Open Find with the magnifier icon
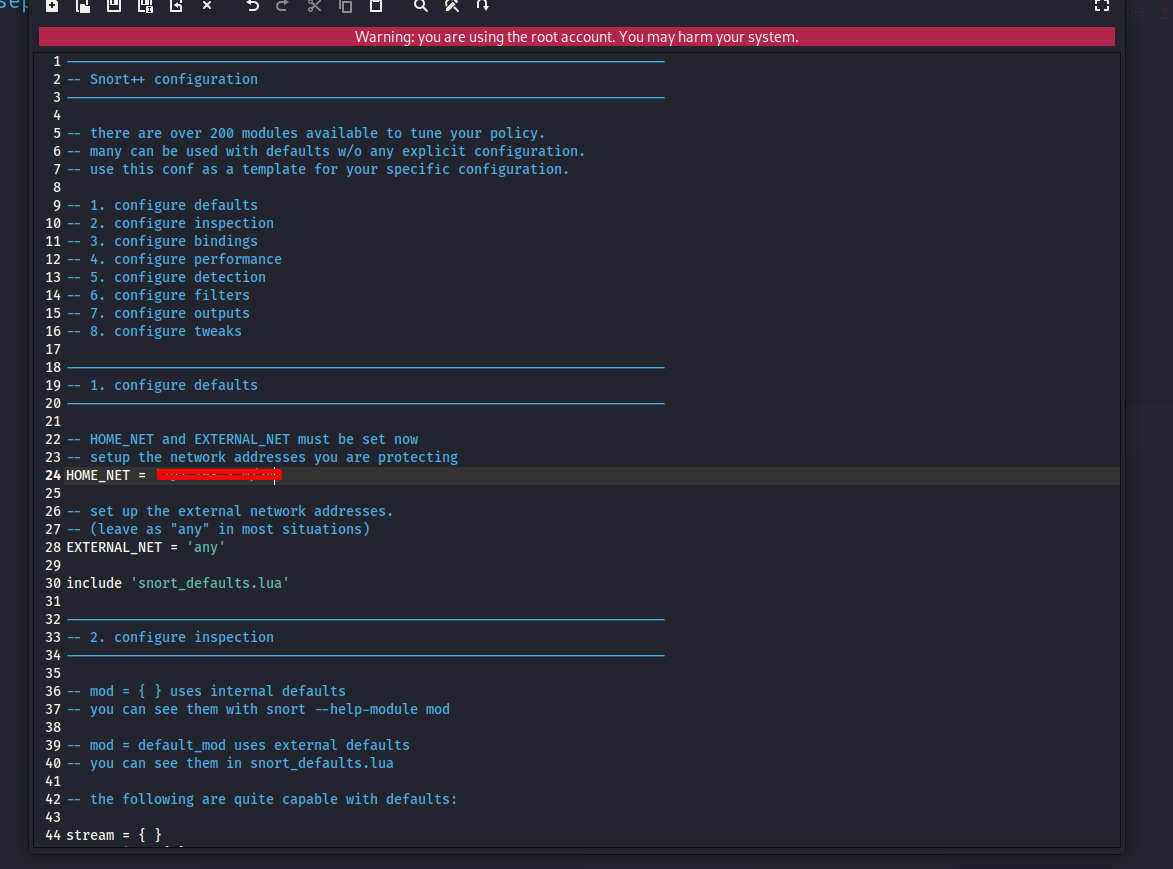The height and width of the screenshot is (869, 1173). click(421, 6)
